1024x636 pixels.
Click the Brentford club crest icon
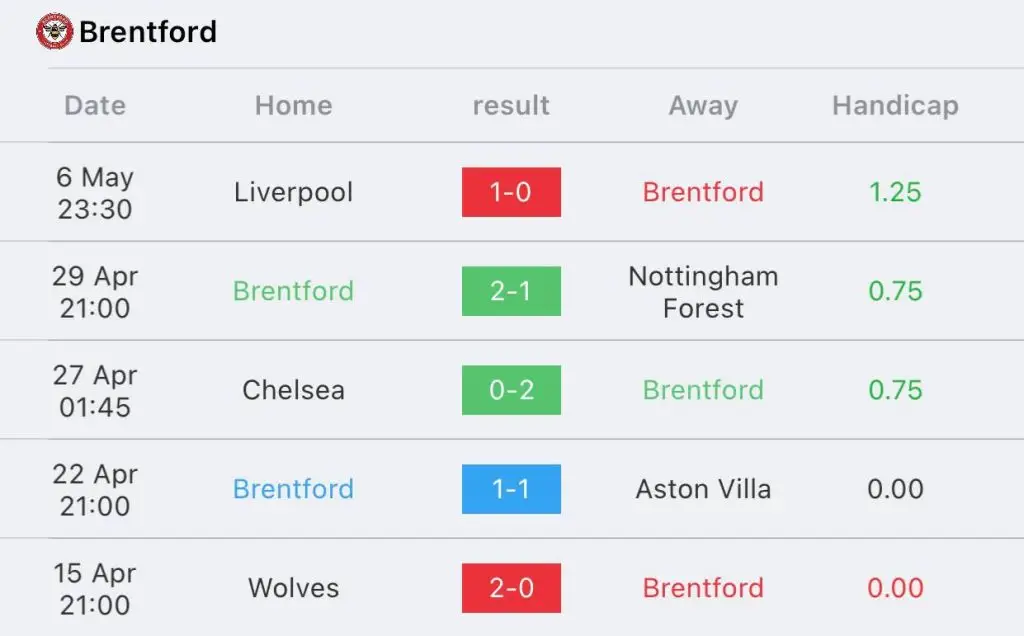(54, 31)
